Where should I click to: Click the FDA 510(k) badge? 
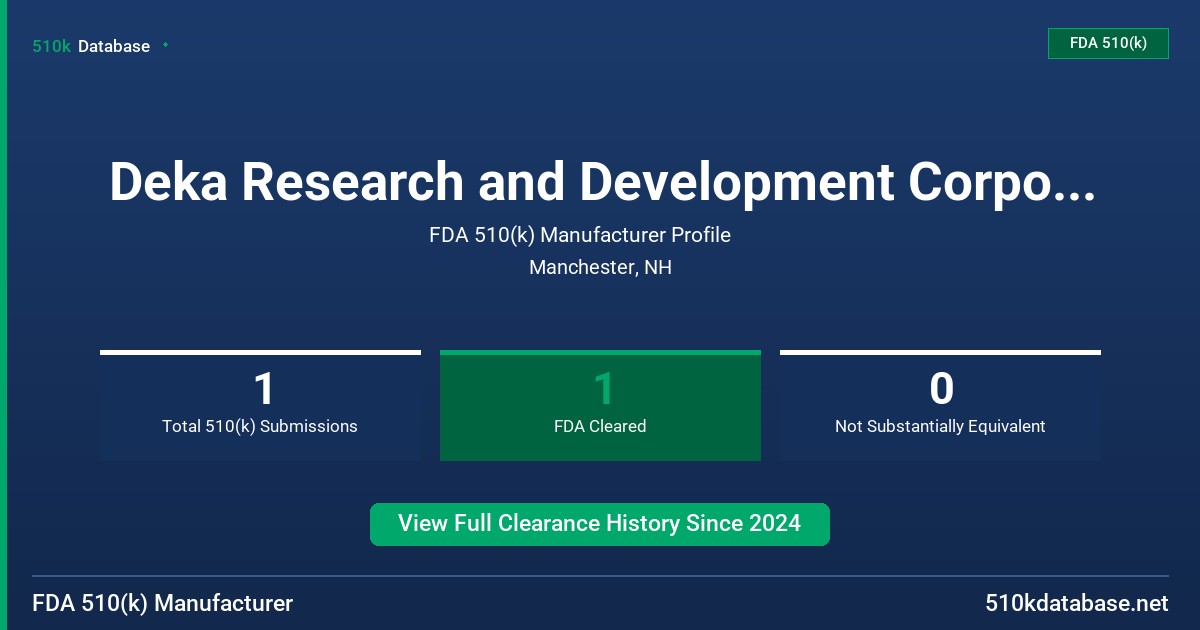click(1108, 44)
